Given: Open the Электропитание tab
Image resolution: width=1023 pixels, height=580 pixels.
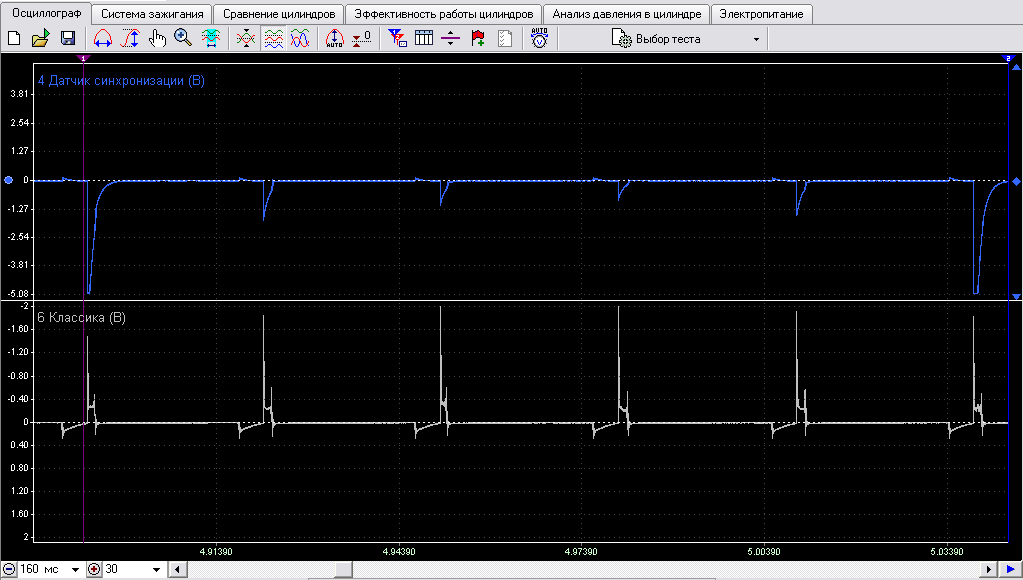Looking at the screenshot, I should click(x=761, y=14).
